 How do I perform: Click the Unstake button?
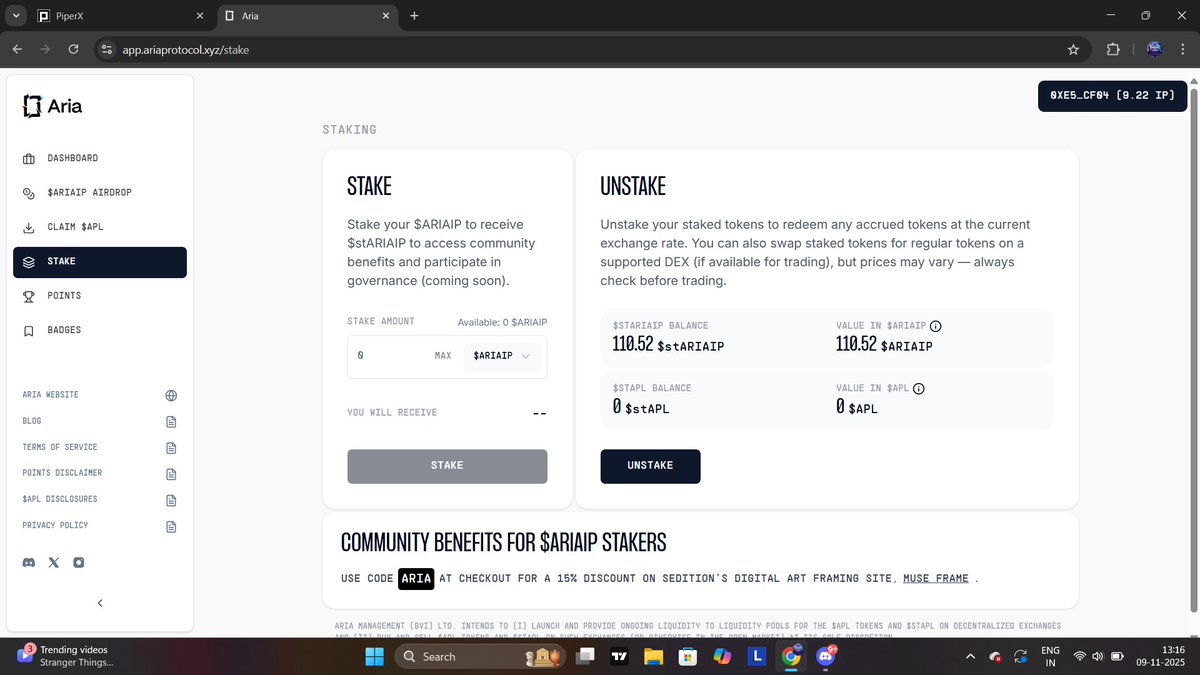point(650,466)
